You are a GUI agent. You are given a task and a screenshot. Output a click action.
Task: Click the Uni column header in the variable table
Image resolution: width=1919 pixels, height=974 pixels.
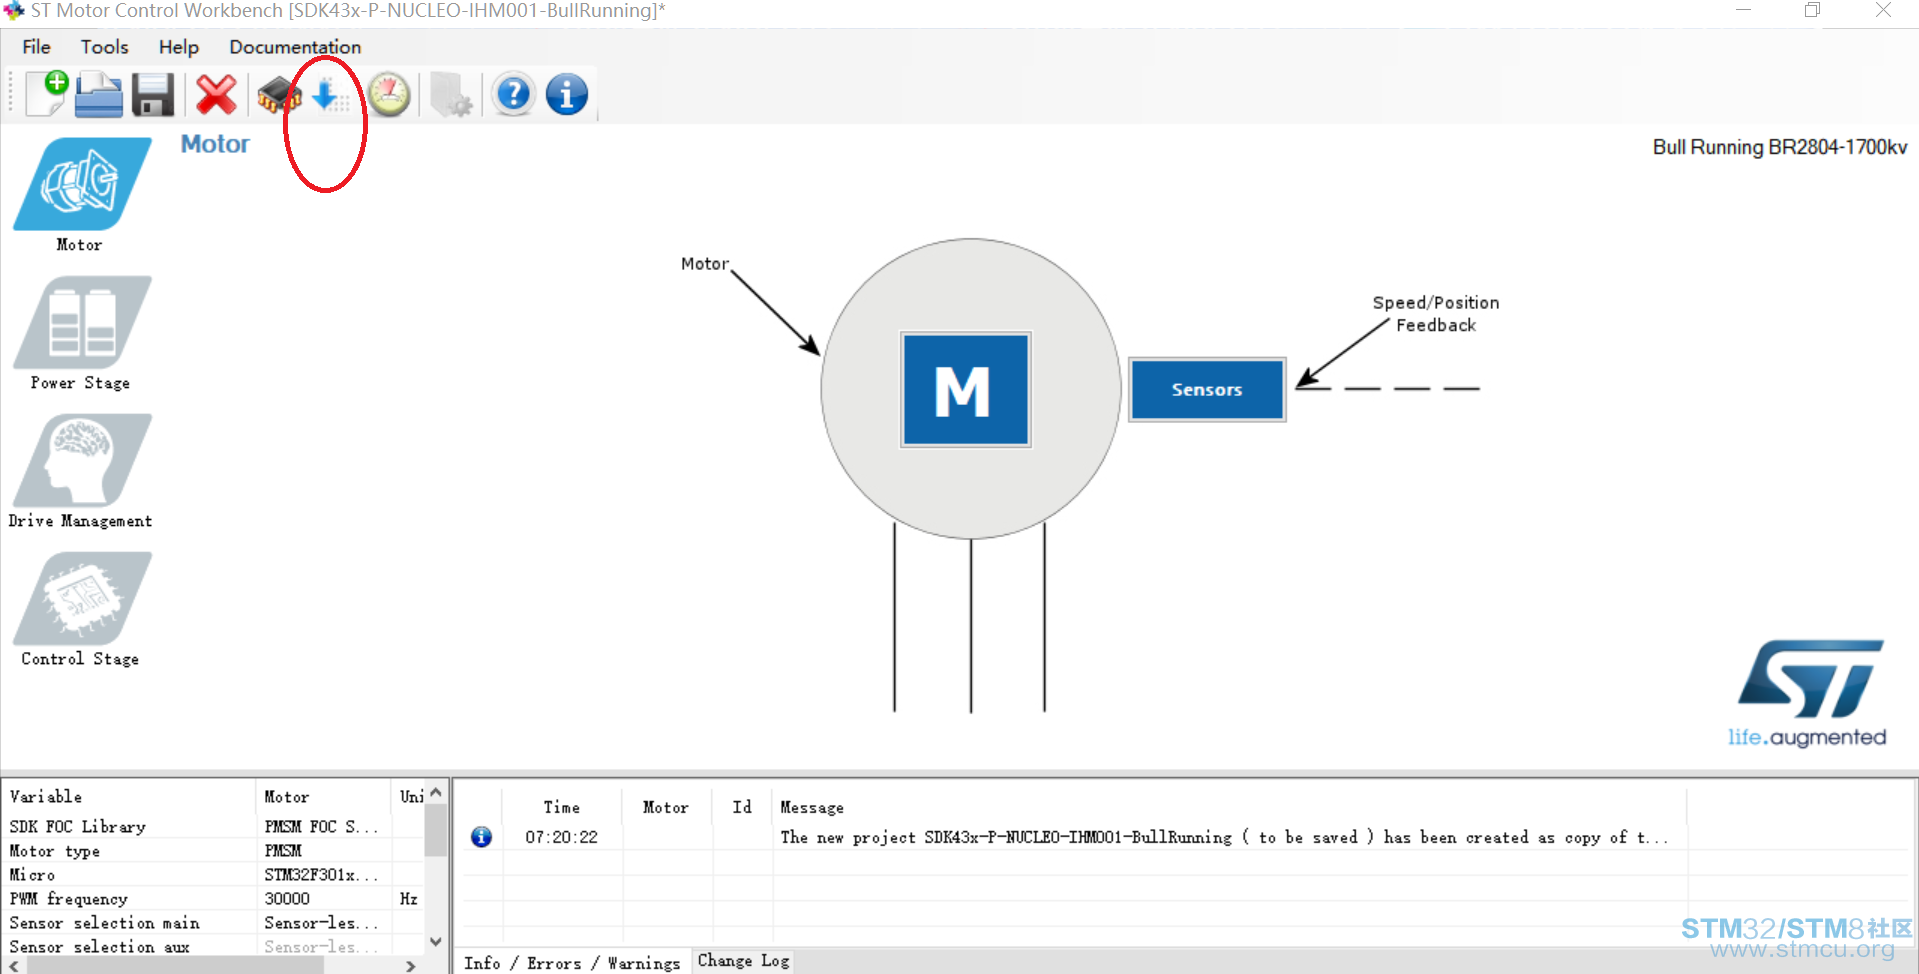pos(408,796)
